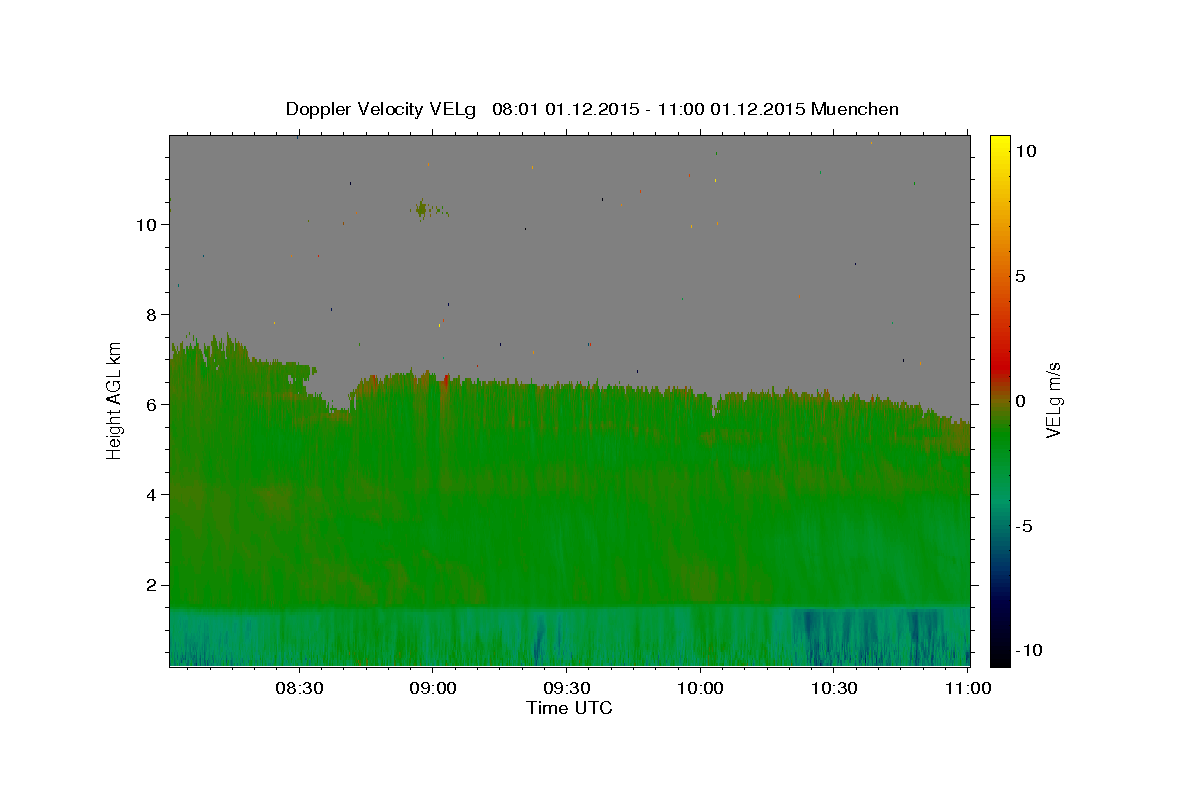The height and width of the screenshot is (800, 1200).
Task: Click the colorbar tick label -5
Action: click(x=1024, y=526)
